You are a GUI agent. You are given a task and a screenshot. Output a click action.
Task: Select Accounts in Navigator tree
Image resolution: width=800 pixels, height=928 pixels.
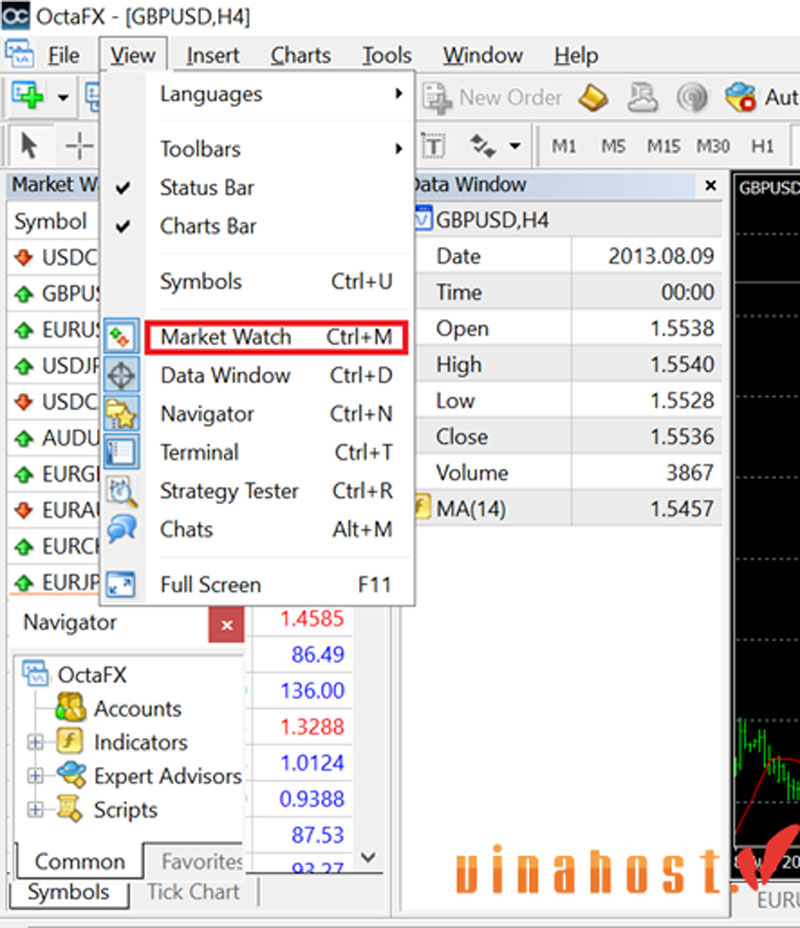[x=137, y=709]
